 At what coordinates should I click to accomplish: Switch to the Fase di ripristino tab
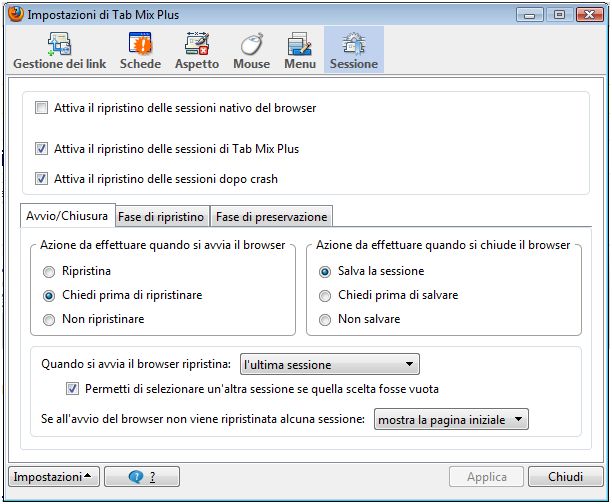coord(161,217)
